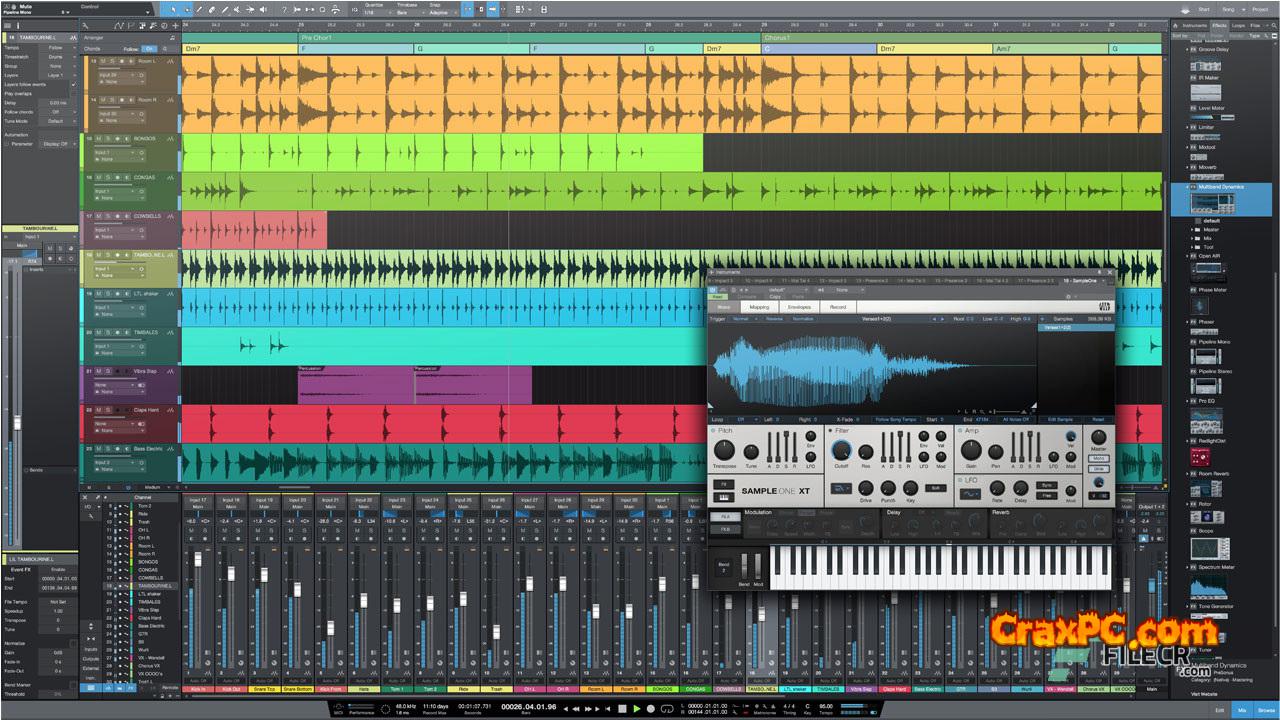
Task: Switch to the Mapping tab in SampleOne
Action: (x=759, y=307)
